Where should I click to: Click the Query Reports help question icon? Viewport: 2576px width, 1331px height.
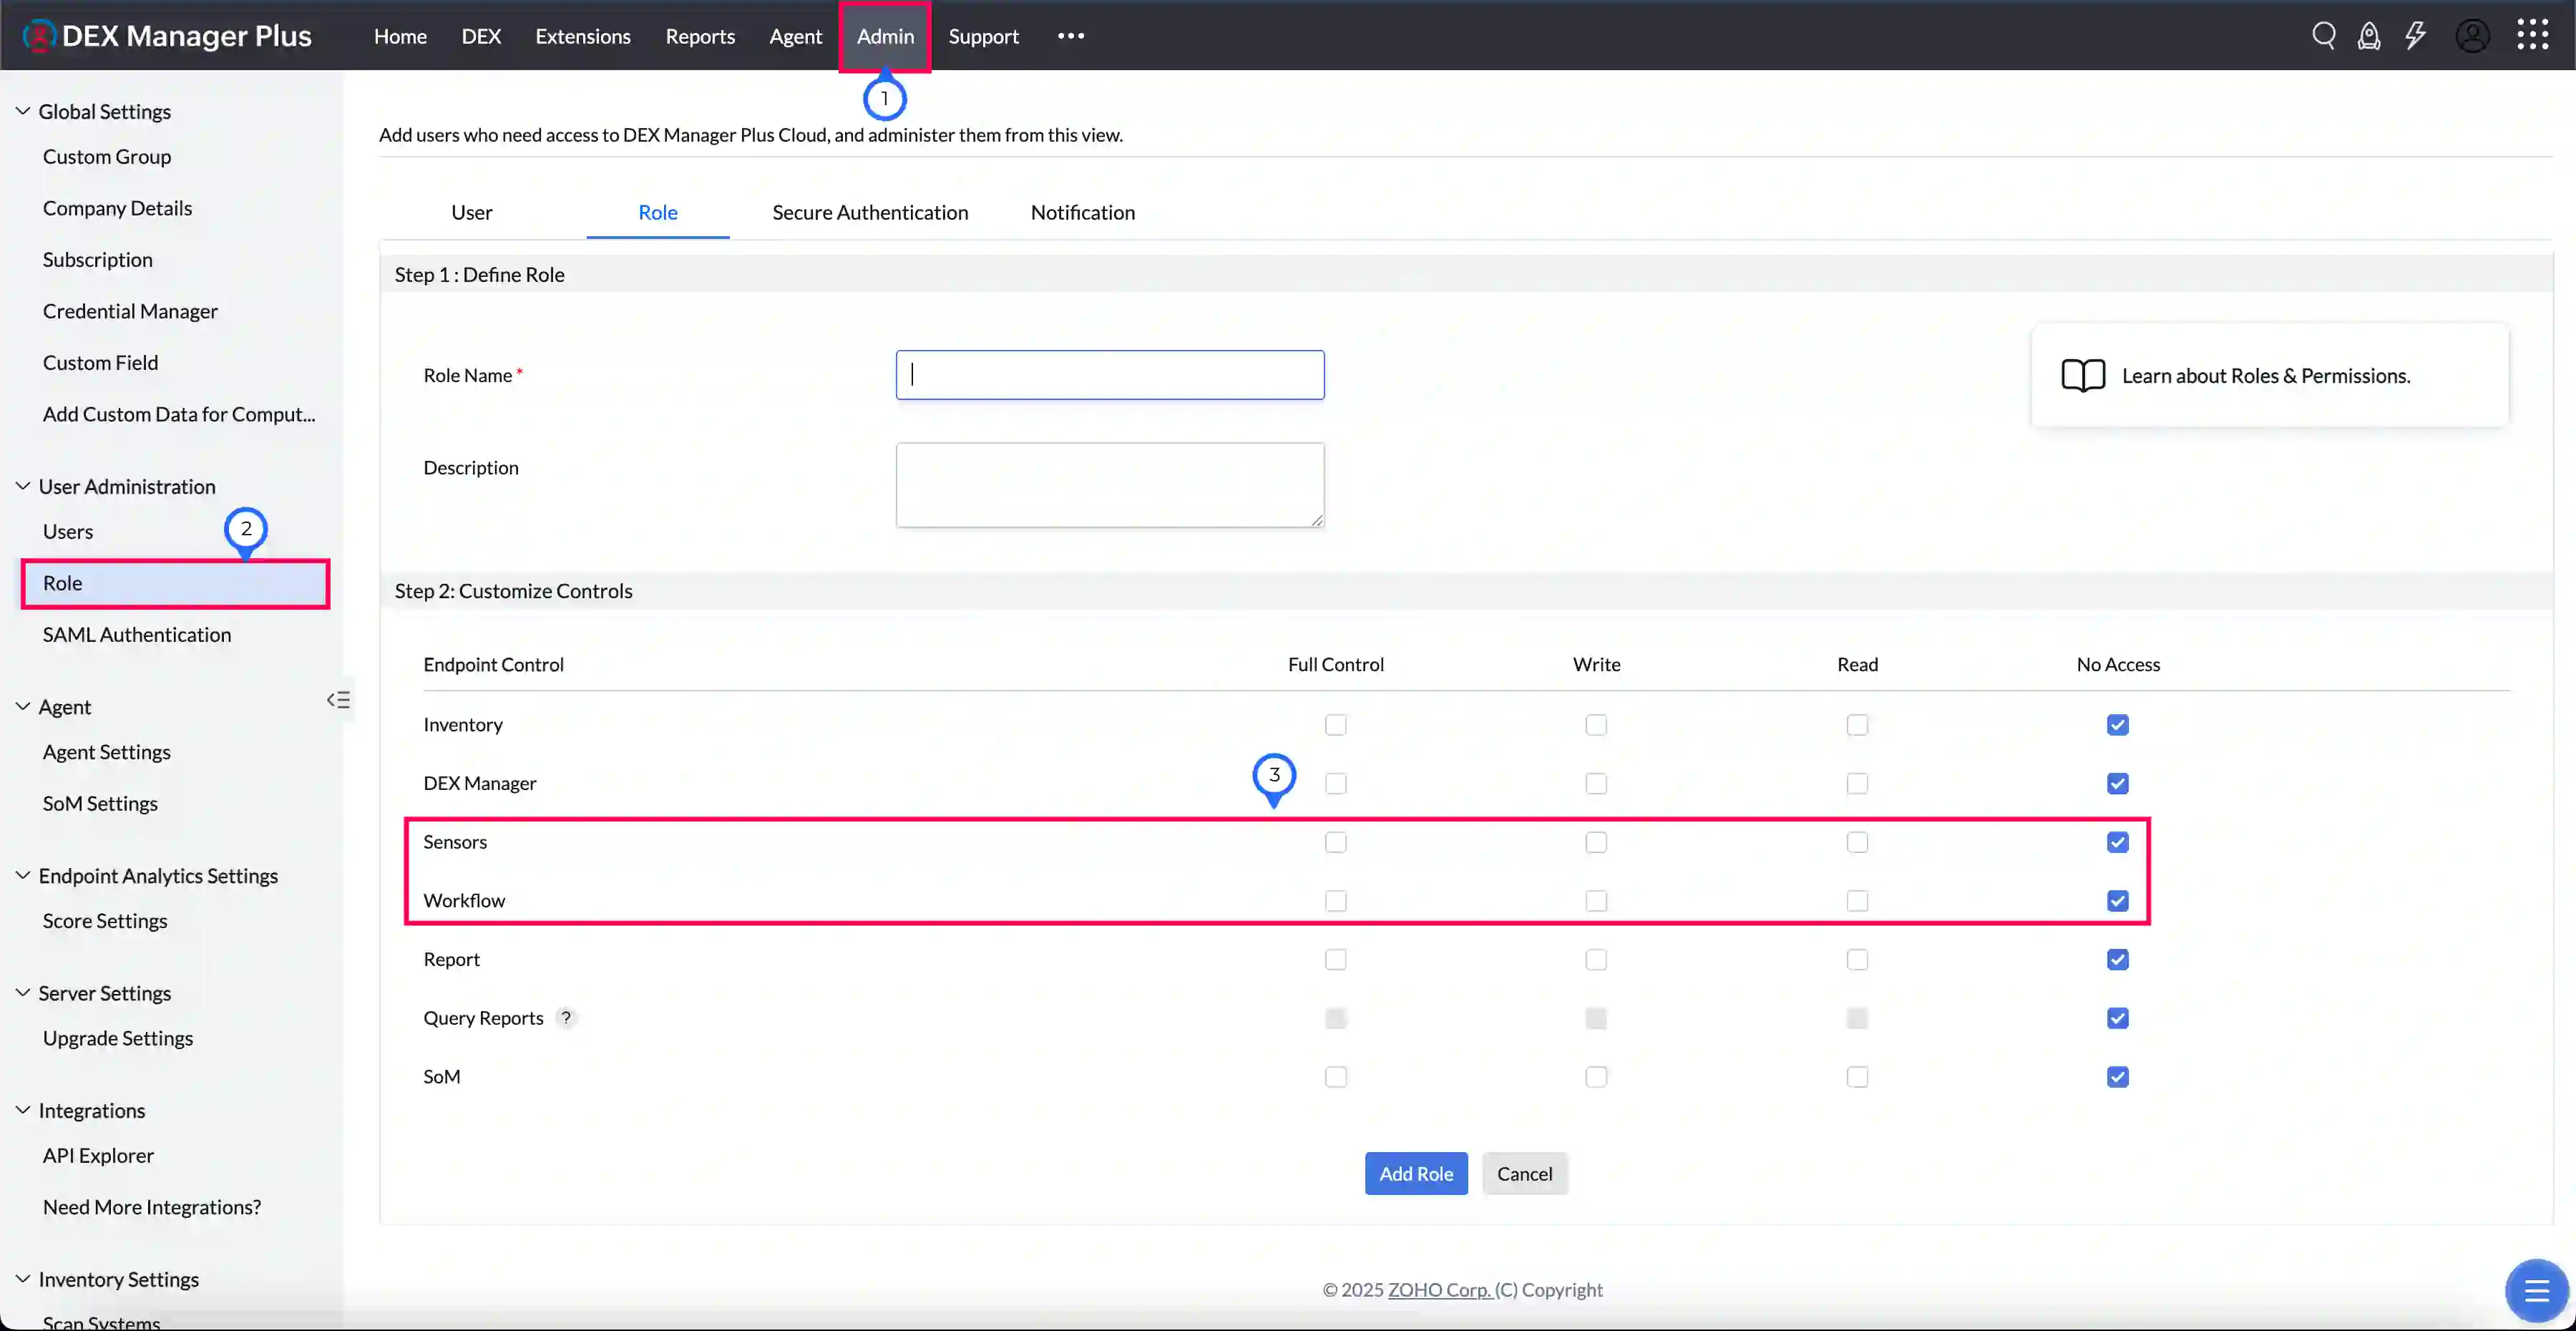coord(566,1018)
